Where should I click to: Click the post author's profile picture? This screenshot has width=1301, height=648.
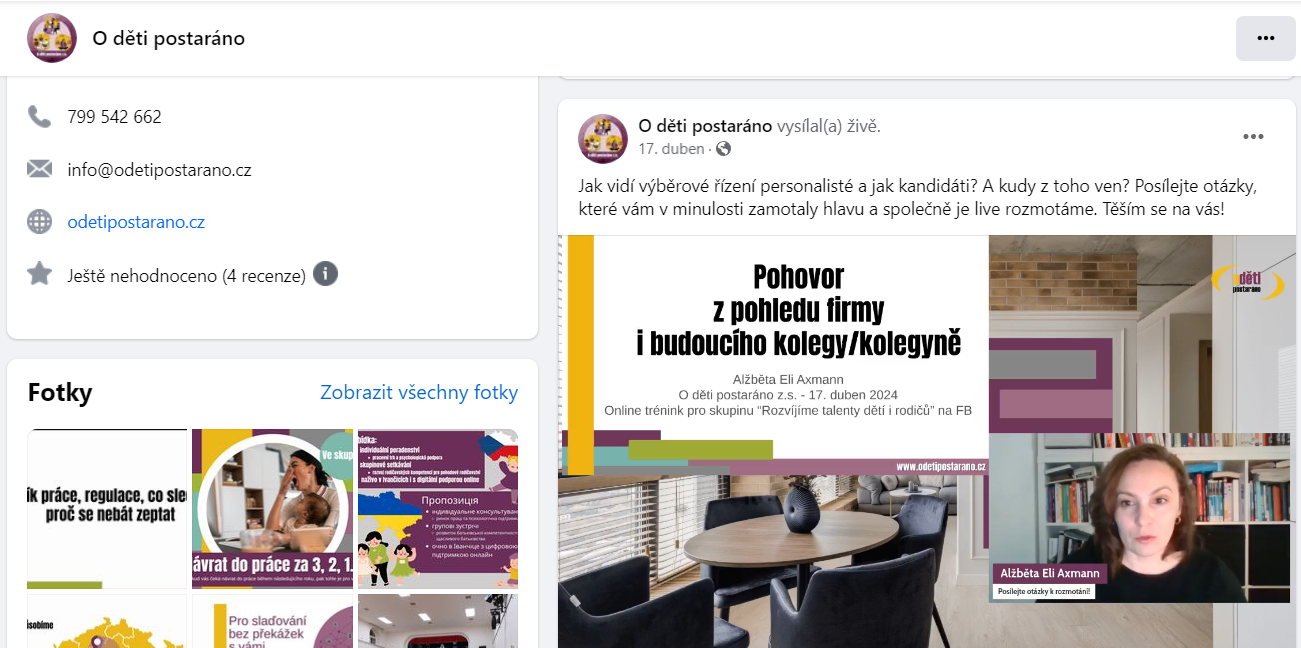(603, 138)
